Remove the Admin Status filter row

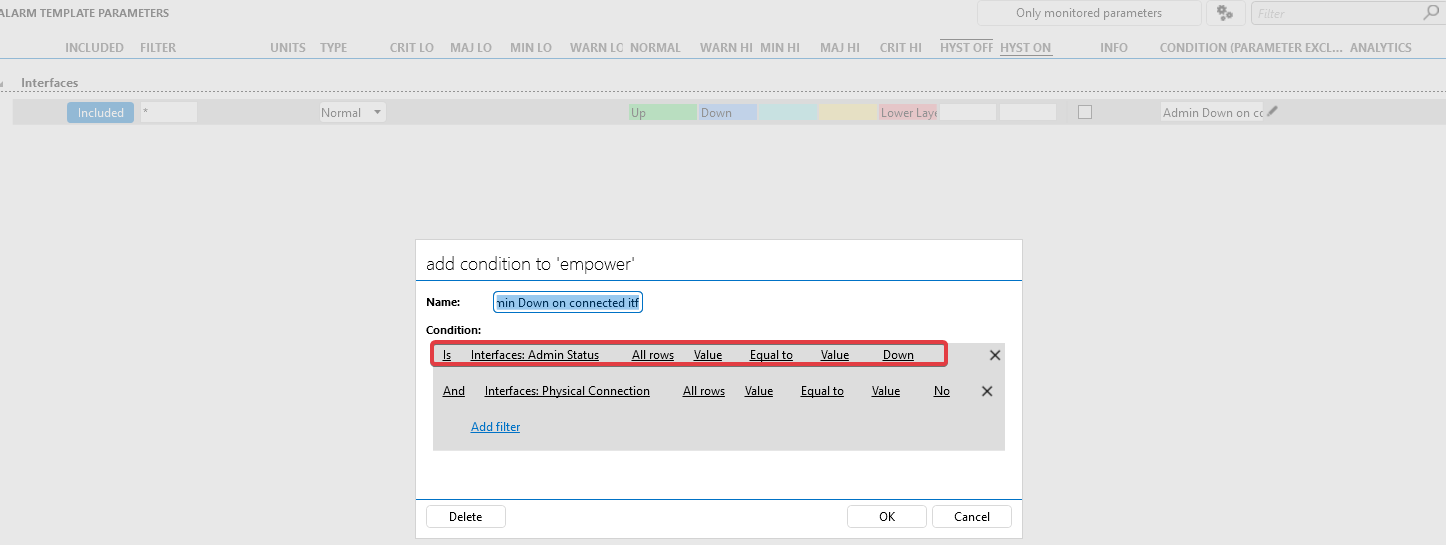click(x=994, y=355)
